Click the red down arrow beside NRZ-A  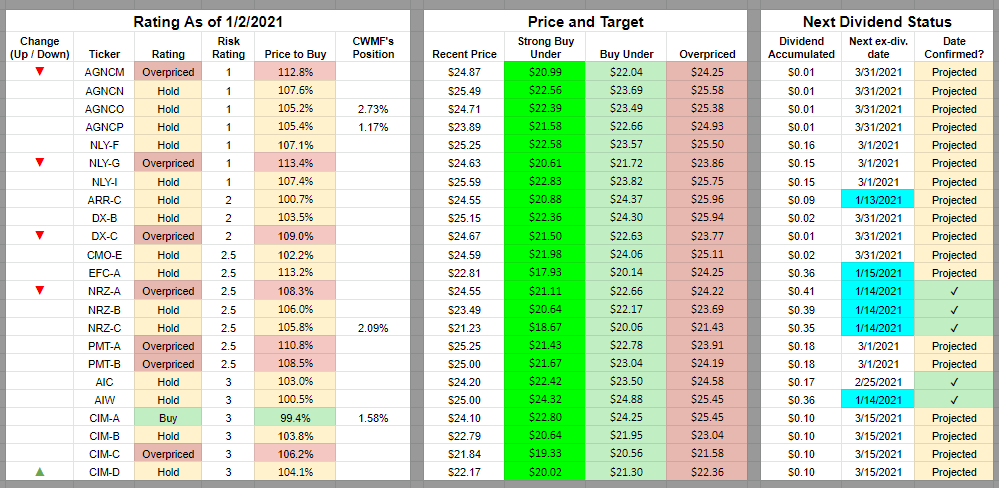[39, 290]
